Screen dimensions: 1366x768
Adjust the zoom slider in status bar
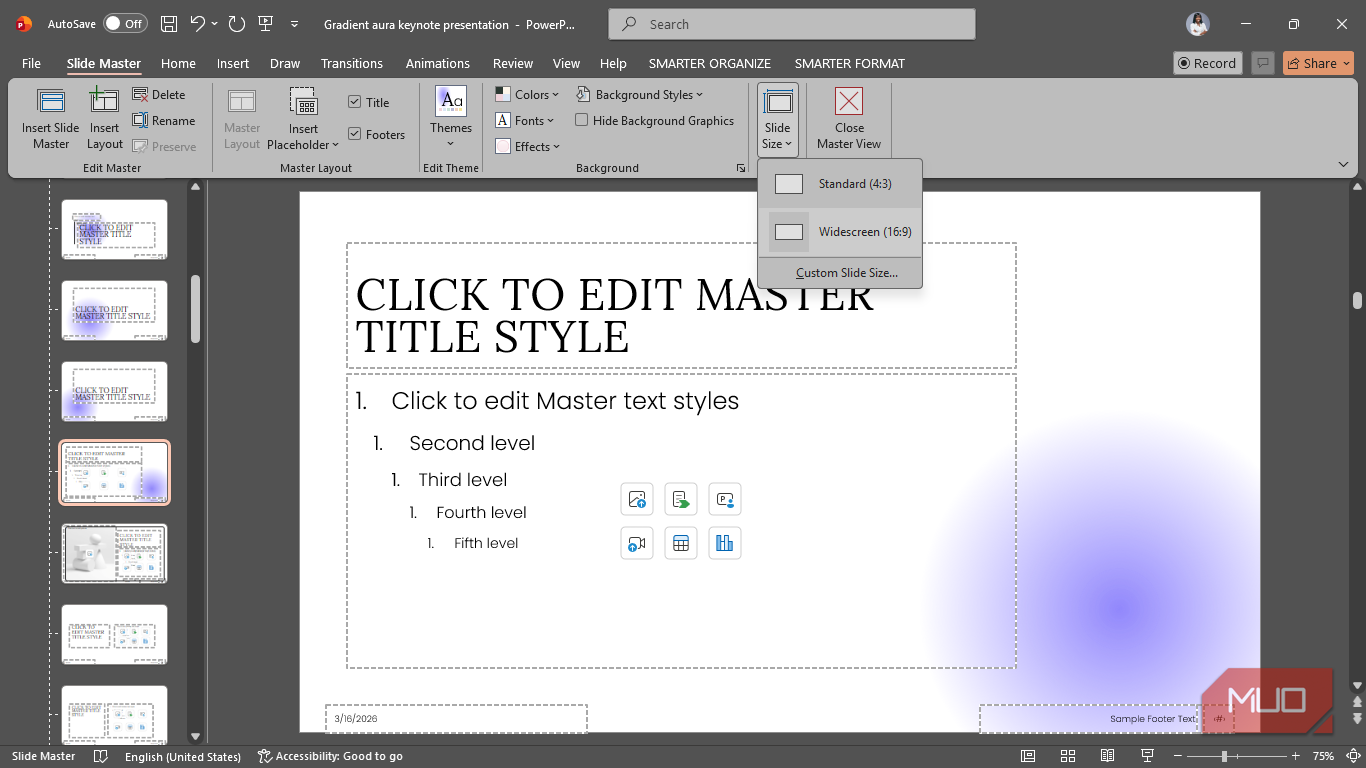pos(1224,756)
